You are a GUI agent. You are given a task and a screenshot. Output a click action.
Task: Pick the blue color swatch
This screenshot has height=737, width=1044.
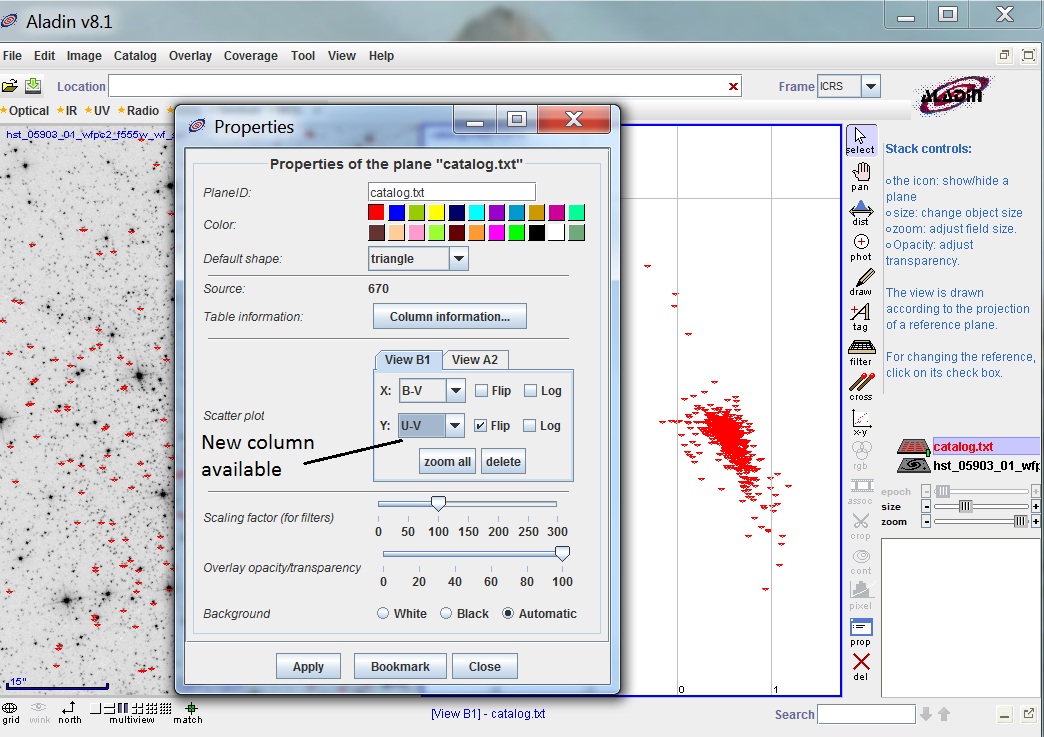click(x=396, y=212)
